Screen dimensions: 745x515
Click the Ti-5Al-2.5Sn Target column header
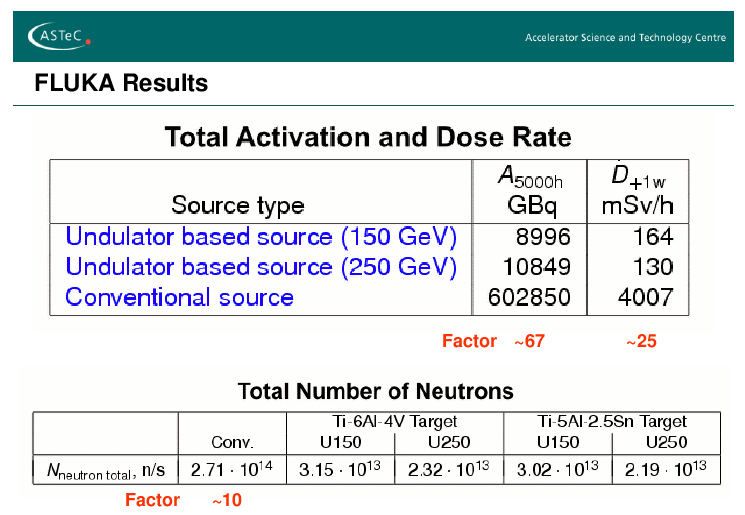click(610, 421)
